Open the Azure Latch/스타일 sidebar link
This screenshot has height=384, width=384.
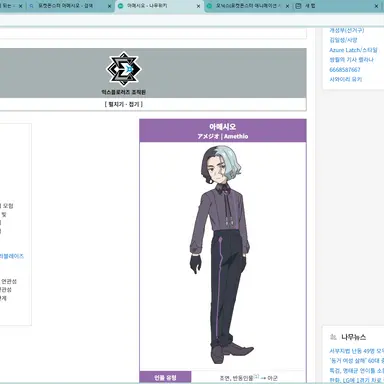[353, 50]
